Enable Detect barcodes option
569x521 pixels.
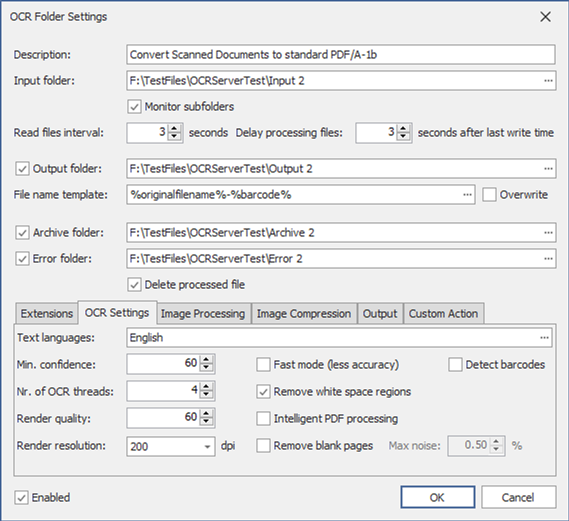(455, 365)
